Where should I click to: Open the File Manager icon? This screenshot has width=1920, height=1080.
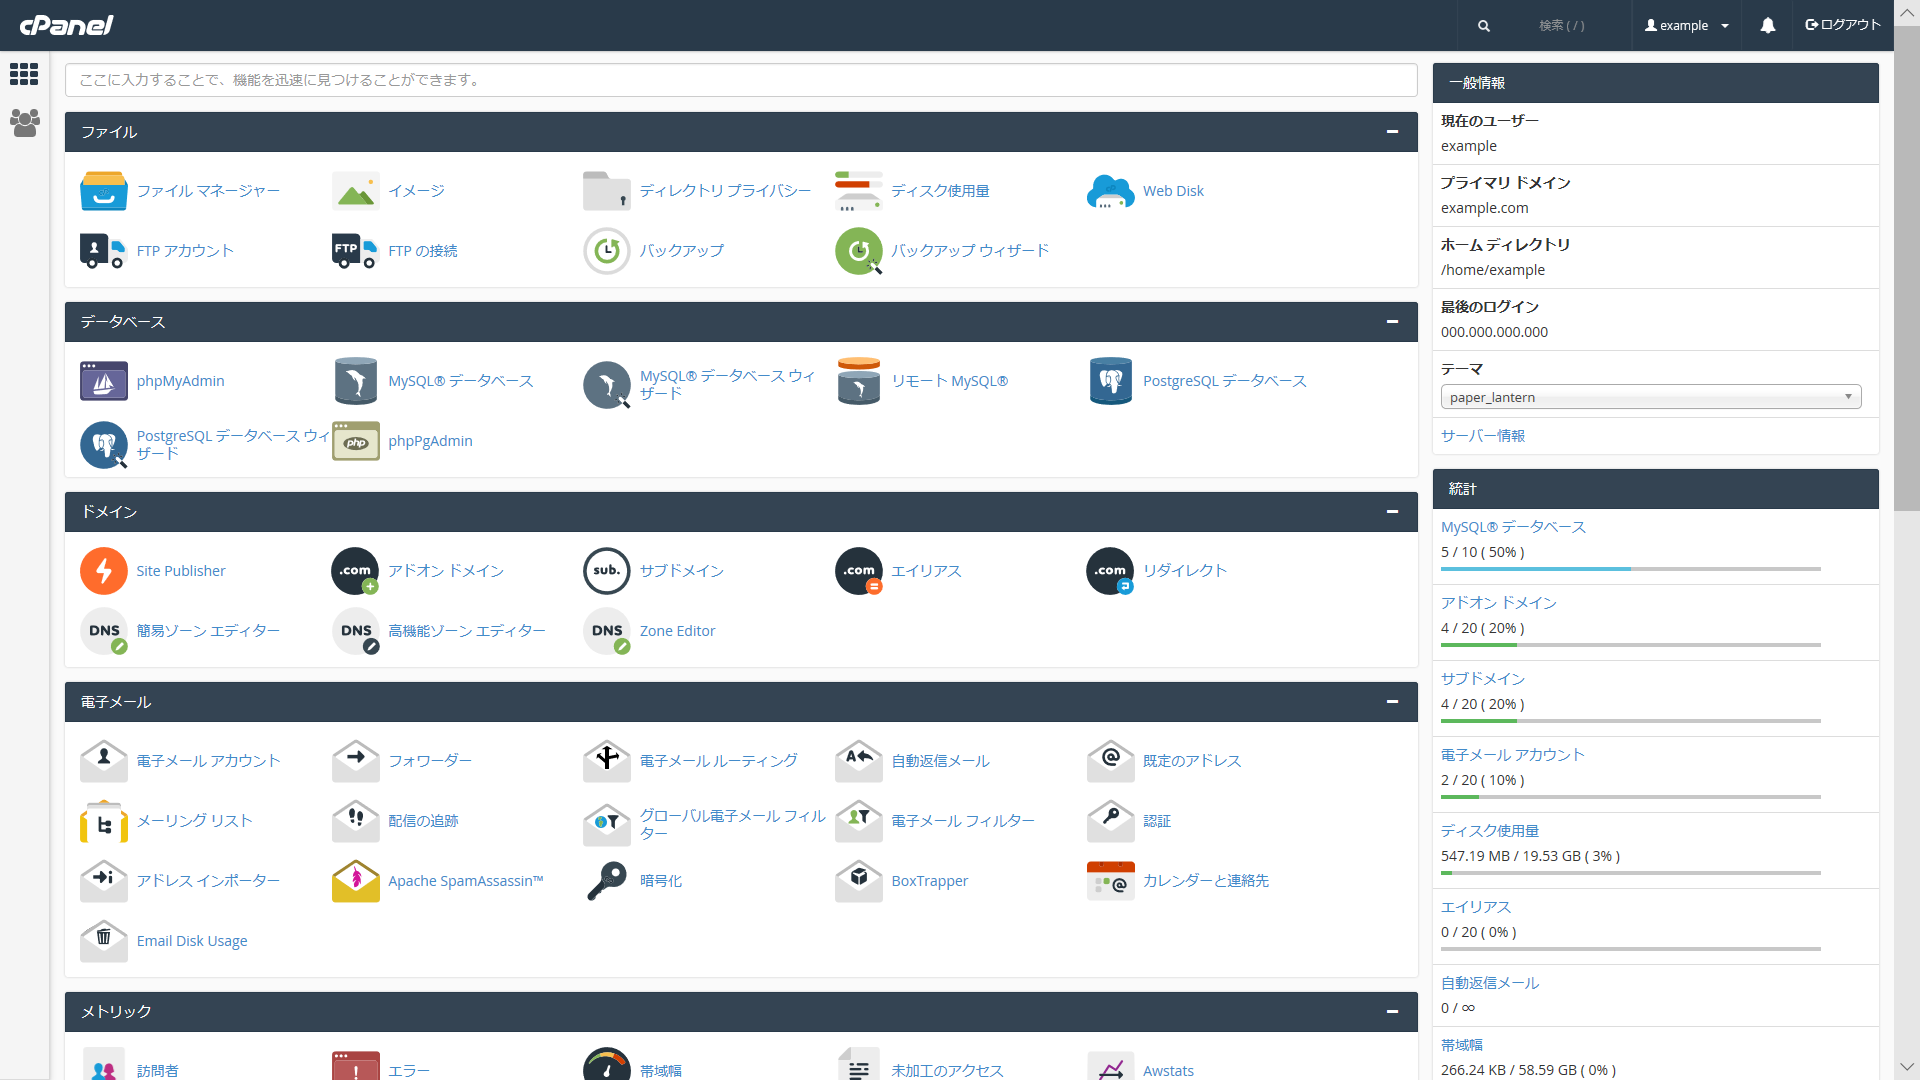pyautogui.click(x=104, y=191)
